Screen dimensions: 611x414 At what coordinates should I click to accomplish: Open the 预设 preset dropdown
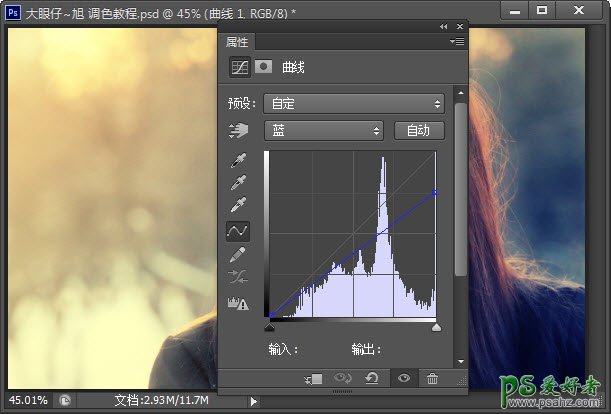click(354, 103)
